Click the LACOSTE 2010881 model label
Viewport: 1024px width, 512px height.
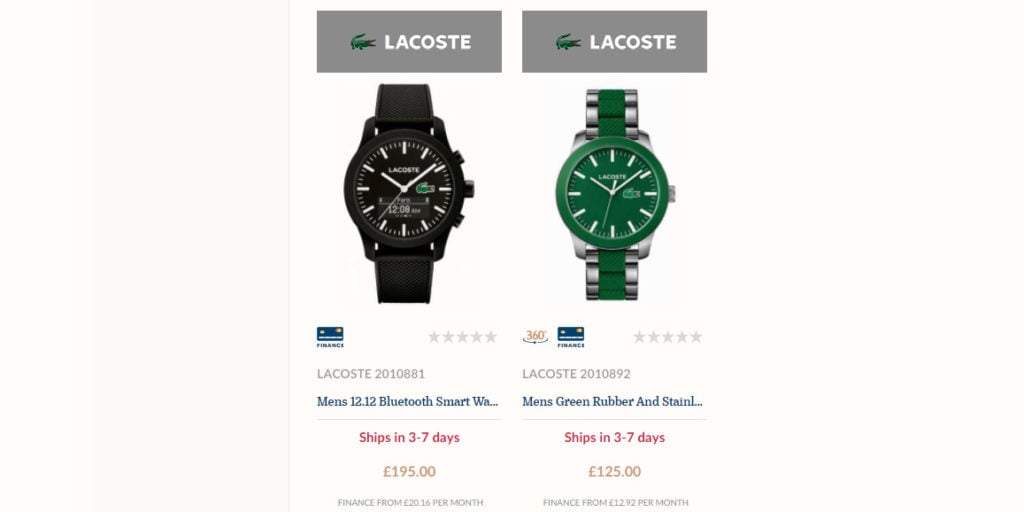371,374
